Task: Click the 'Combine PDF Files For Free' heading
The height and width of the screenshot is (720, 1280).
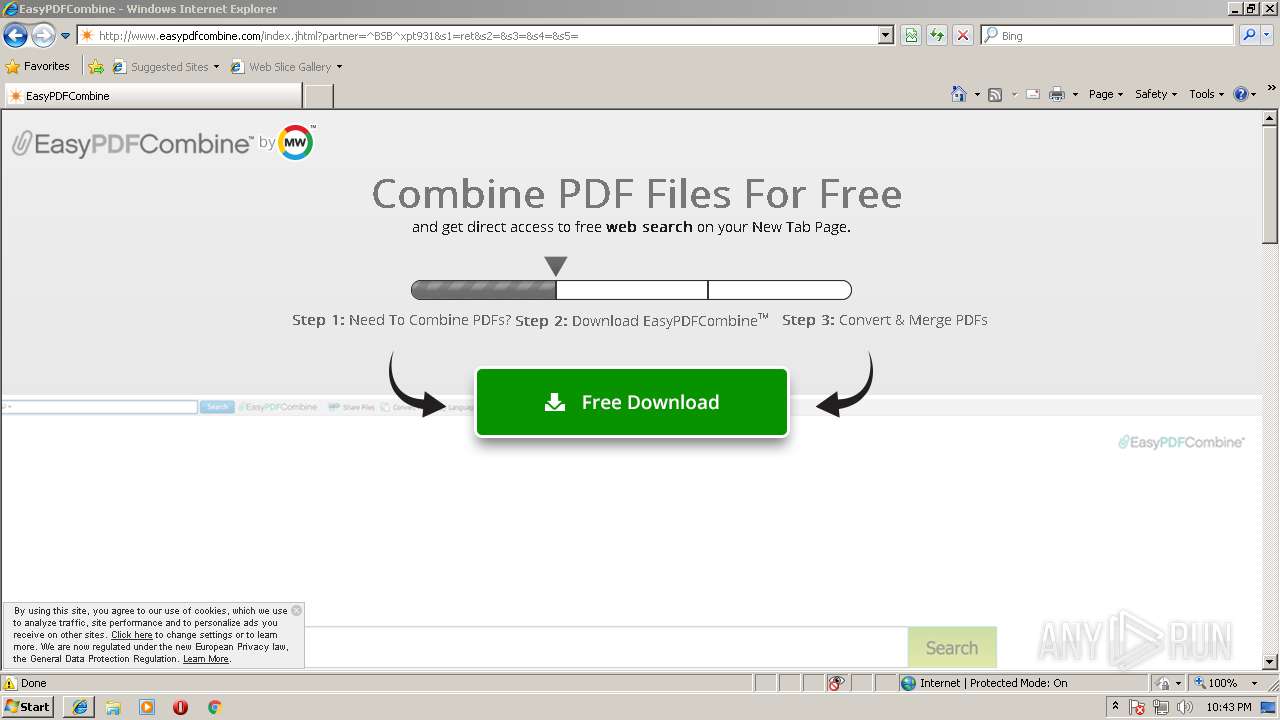Action: click(x=637, y=193)
